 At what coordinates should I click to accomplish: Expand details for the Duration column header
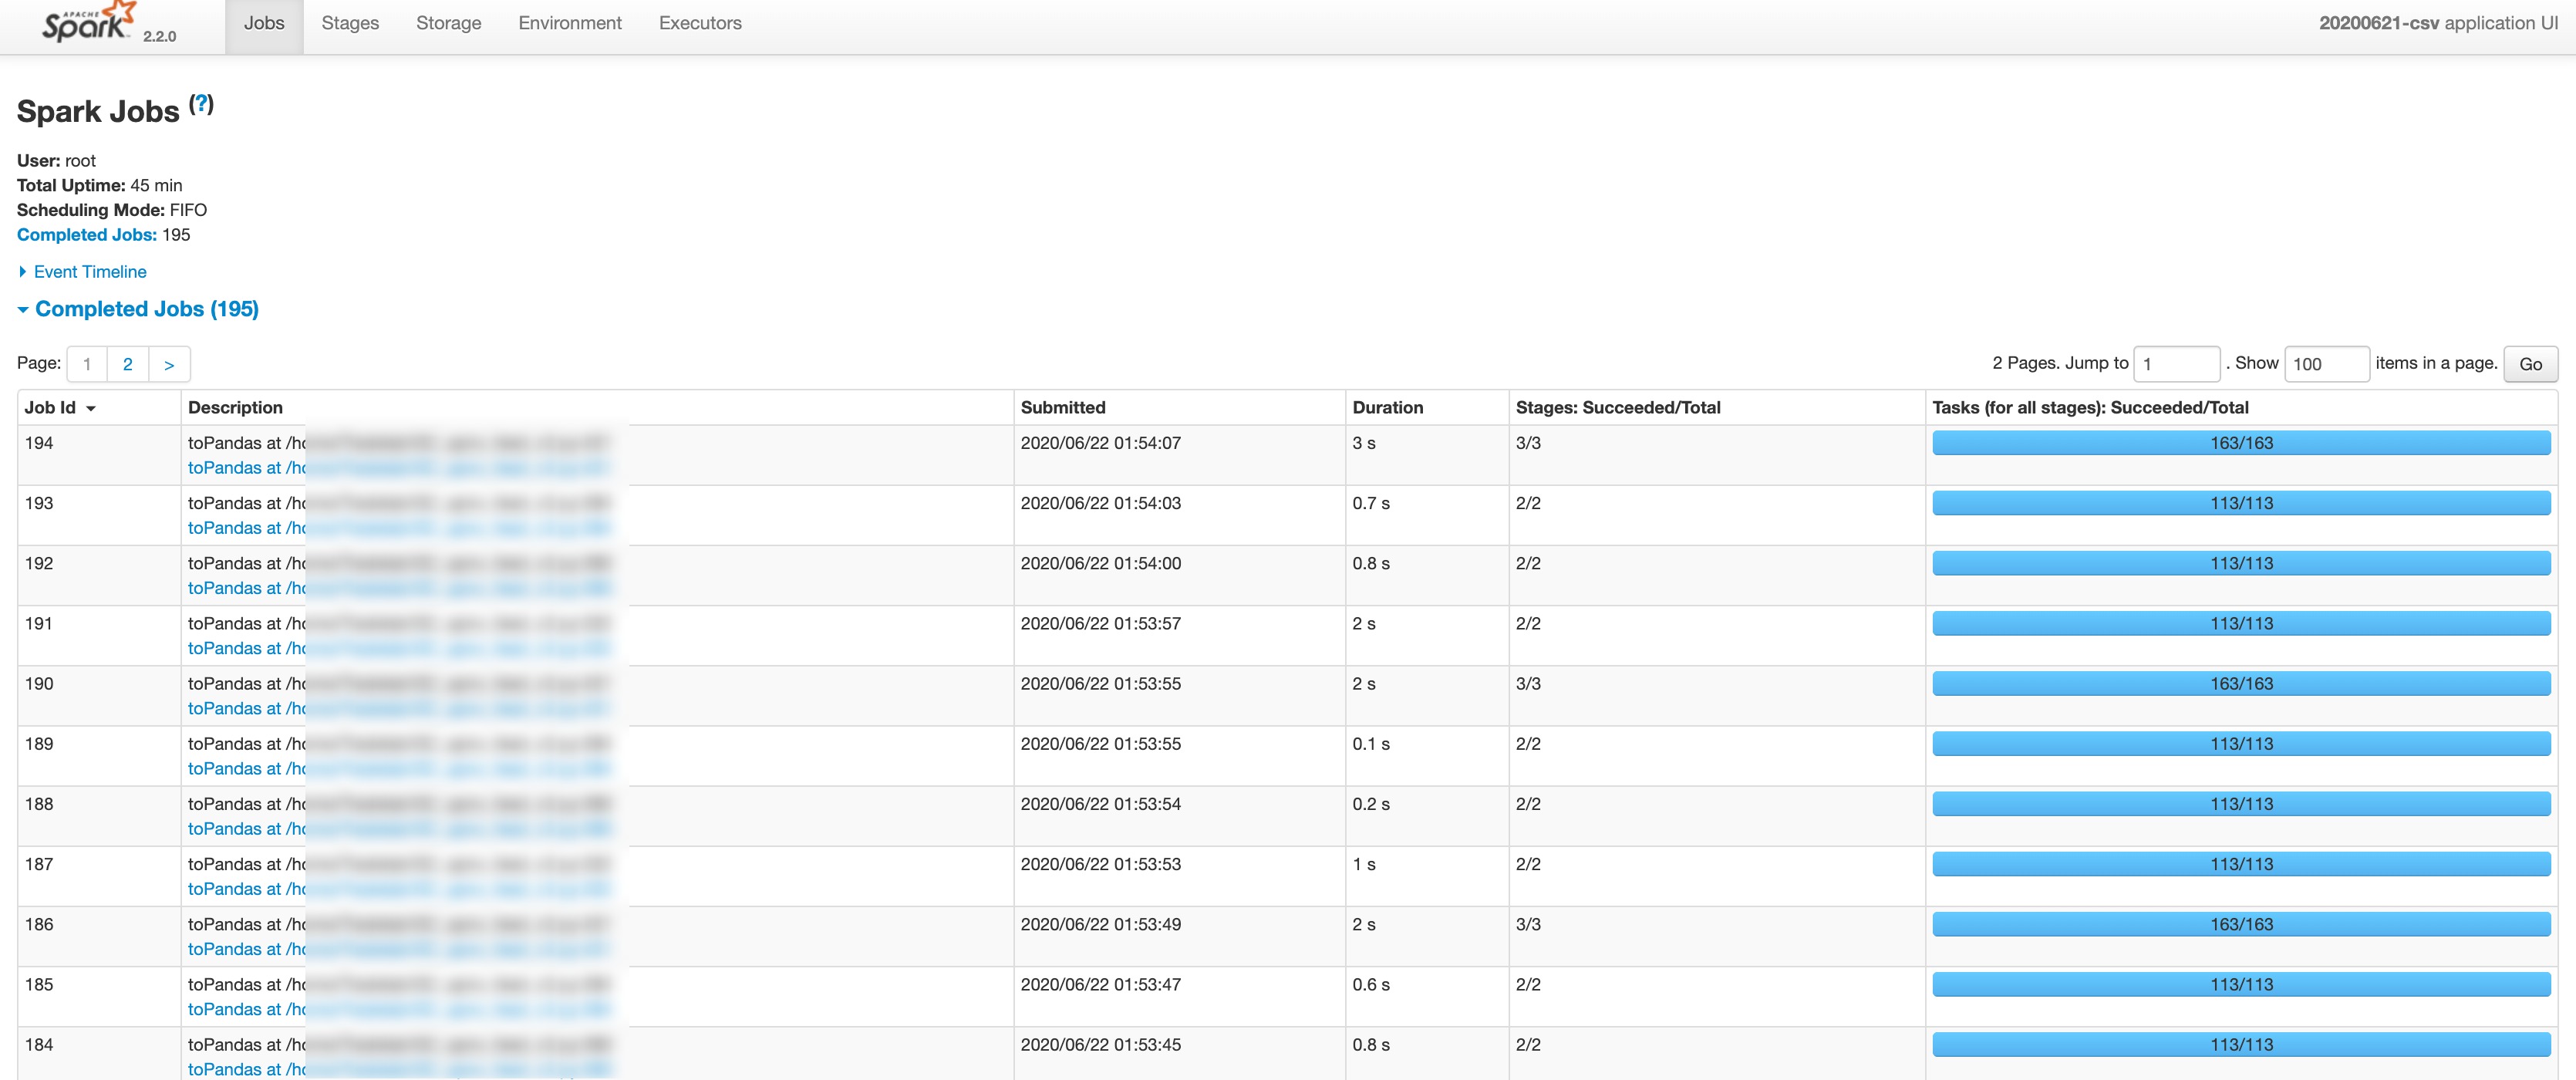click(1388, 407)
